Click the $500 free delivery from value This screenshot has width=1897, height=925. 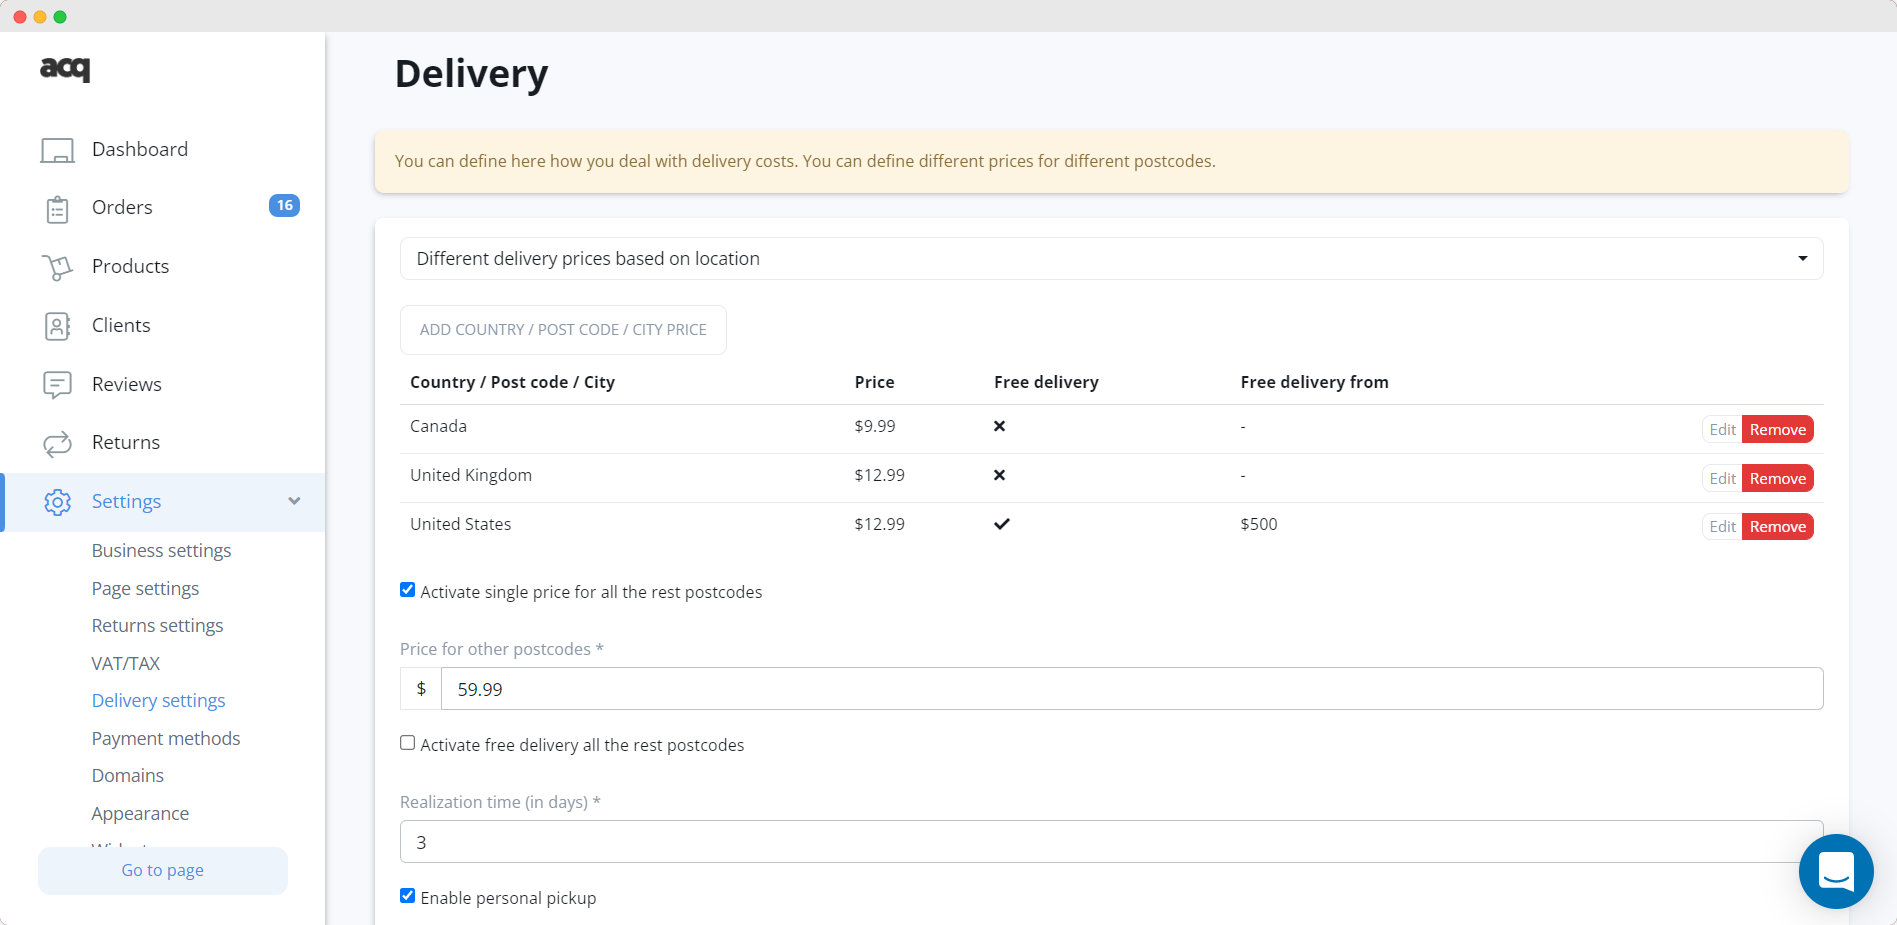coord(1259,524)
